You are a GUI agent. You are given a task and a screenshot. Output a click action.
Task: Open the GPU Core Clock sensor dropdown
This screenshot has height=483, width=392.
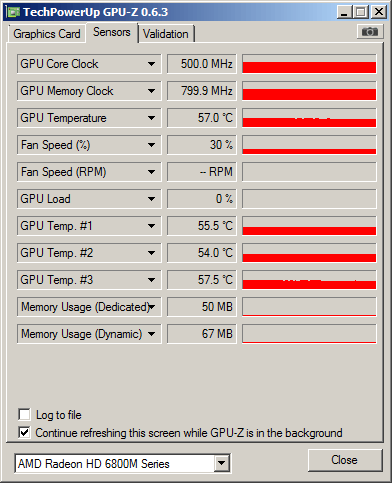[151, 64]
